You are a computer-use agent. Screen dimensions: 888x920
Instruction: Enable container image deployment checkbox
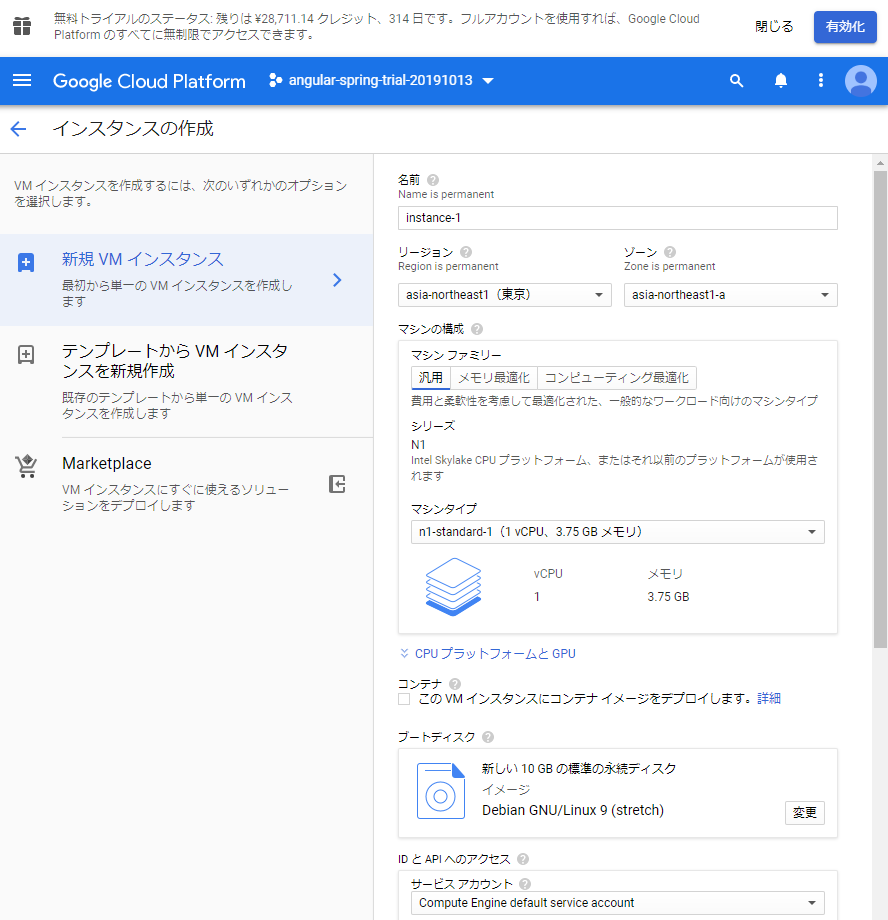[404, 699]
